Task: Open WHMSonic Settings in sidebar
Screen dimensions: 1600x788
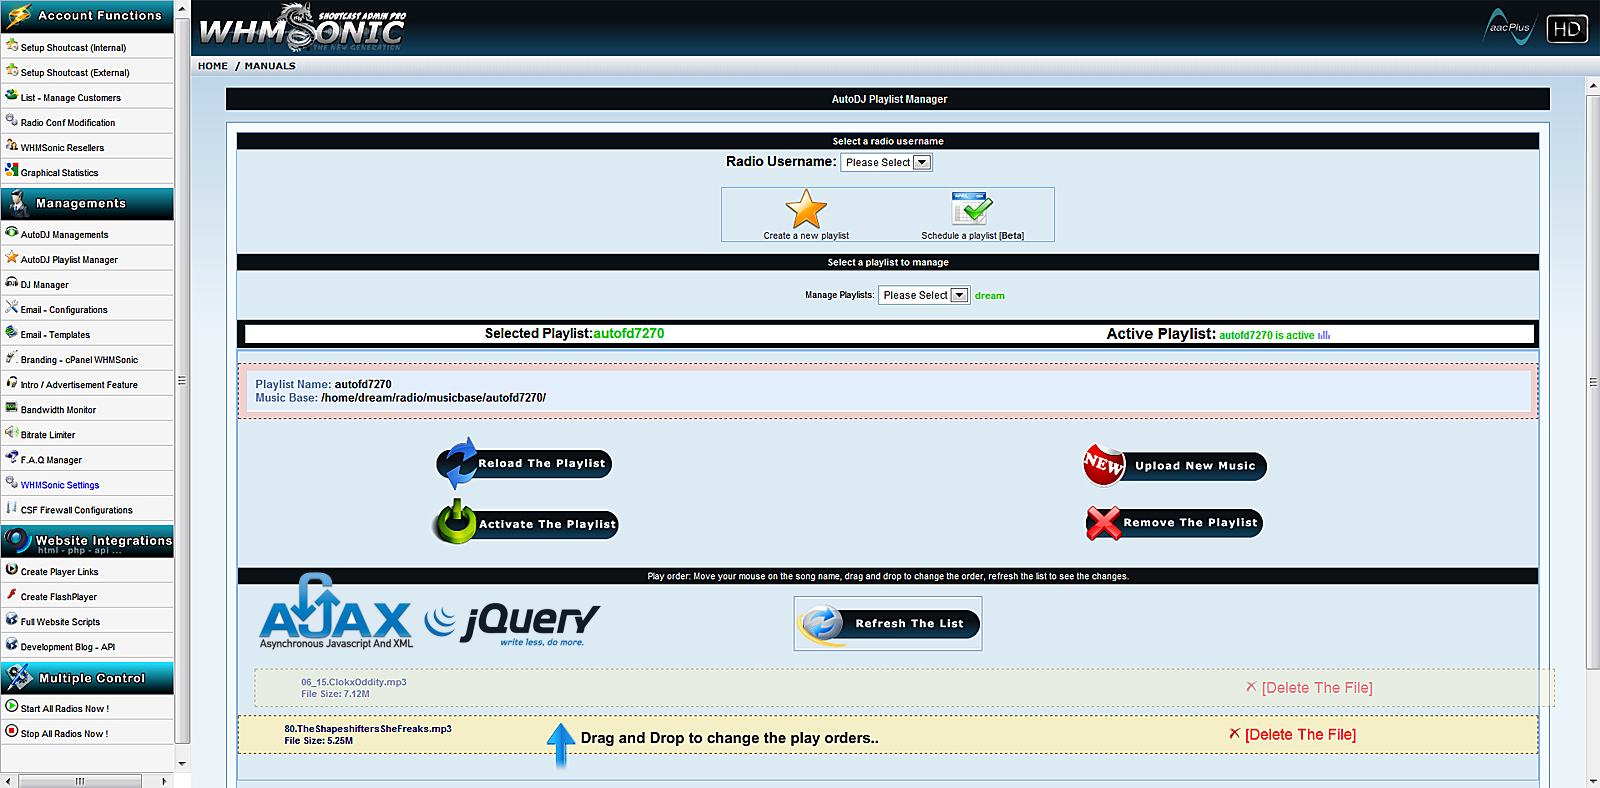Action: tap(60, 485)
